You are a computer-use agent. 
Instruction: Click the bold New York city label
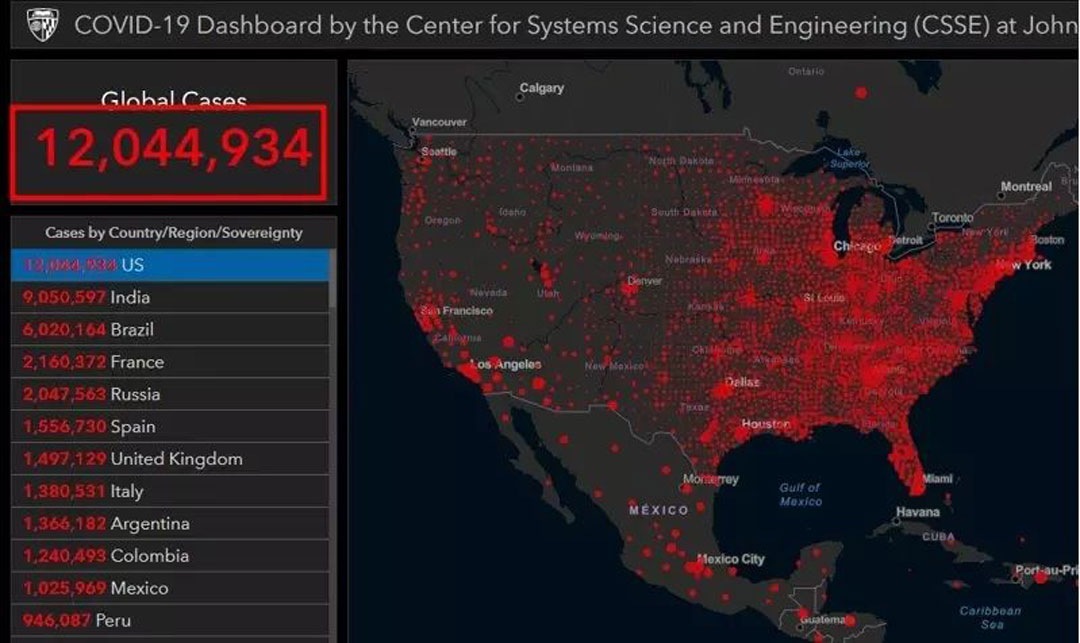pyautogui.click(x=1024, y=264)
